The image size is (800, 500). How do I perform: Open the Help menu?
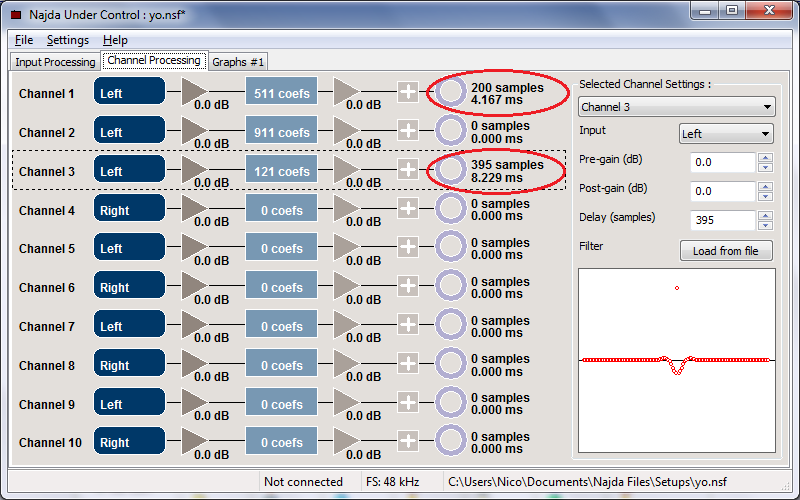[115, 40]
